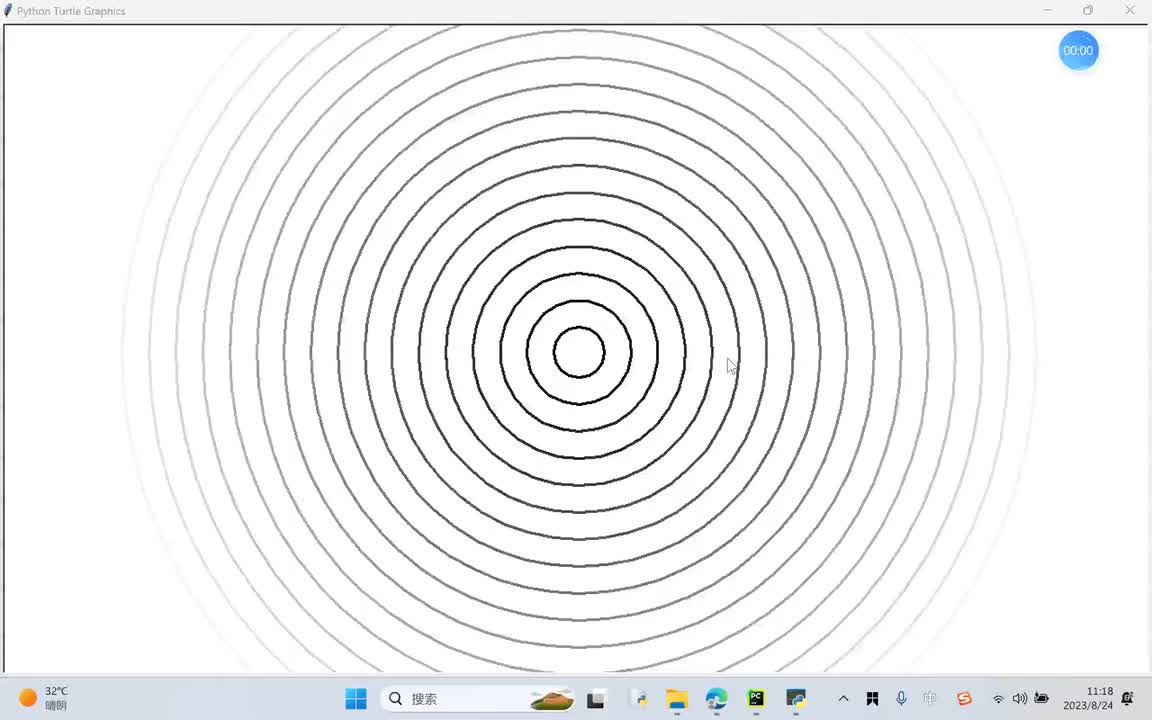Minimize the Python Turtle Graphics window
The image size is (1152, 720).
pos(1048,10)
